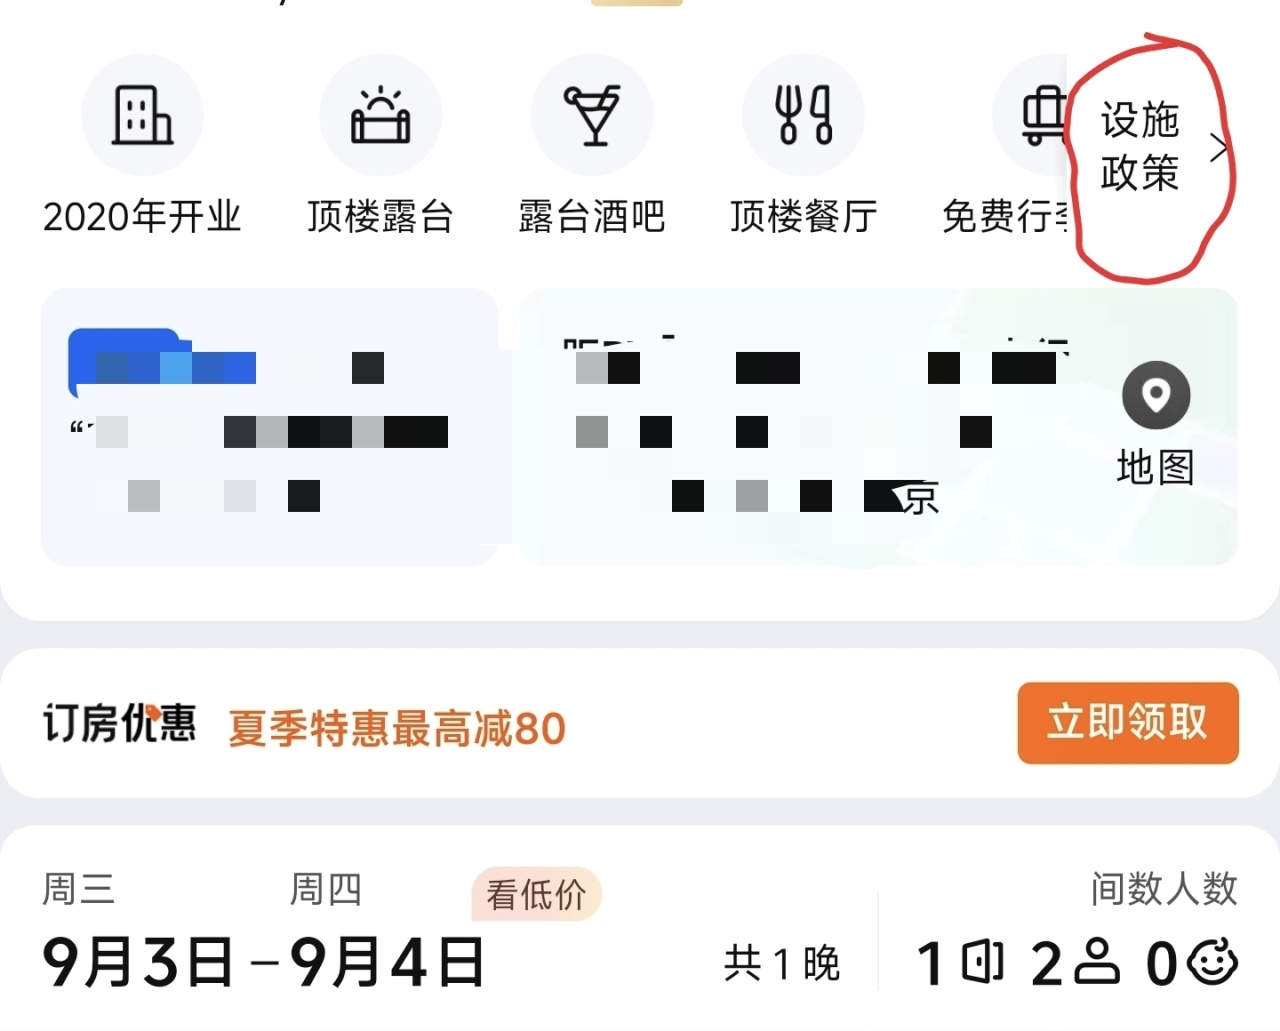Change check-in date 9月3日

[x=138, y=962]
